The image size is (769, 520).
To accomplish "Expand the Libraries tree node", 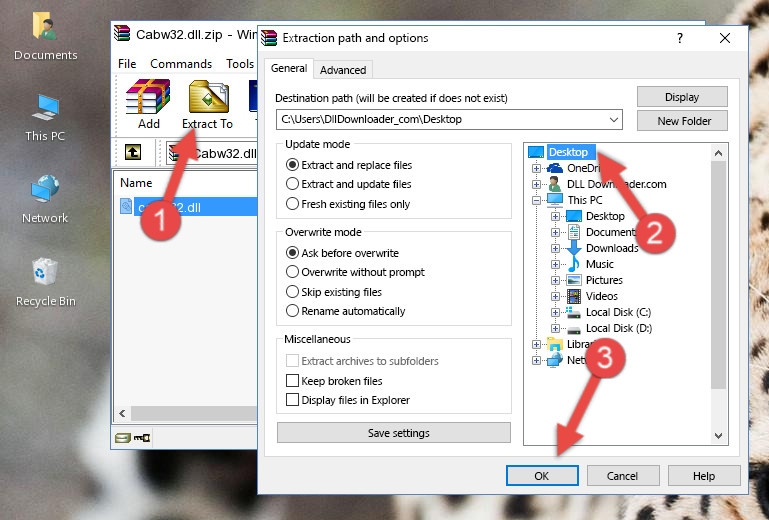I will pos(536,344).
